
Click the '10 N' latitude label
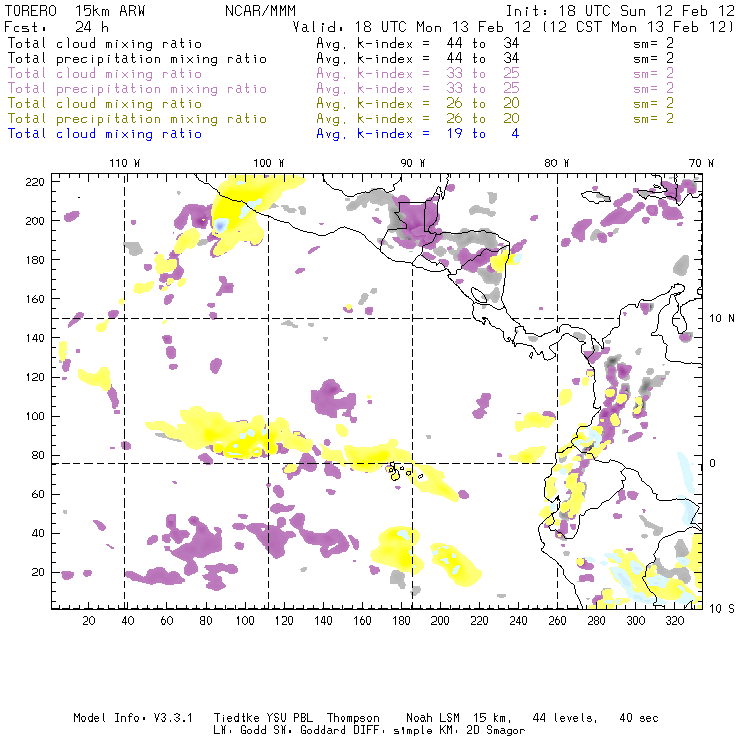click(722, 319)
